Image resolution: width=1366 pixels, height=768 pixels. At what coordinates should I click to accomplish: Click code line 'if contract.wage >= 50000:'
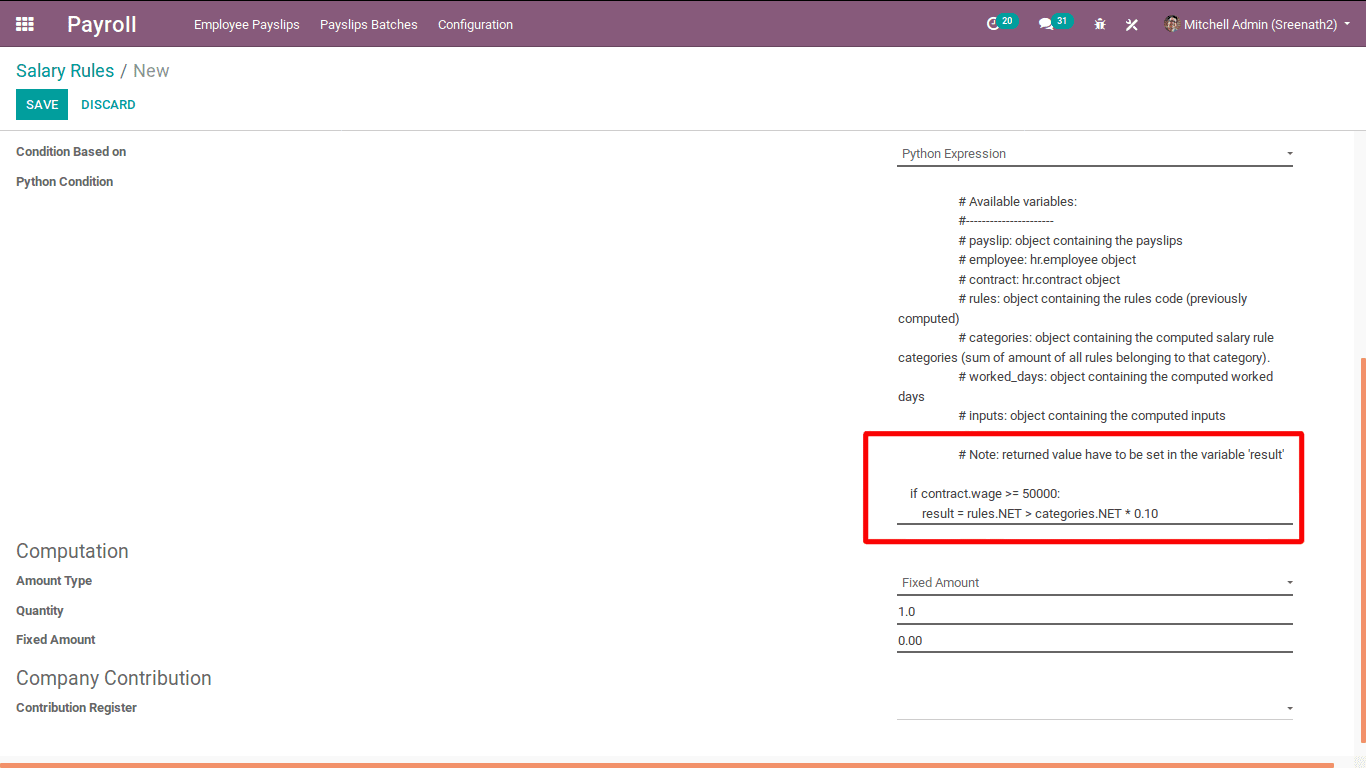point(984,494)
